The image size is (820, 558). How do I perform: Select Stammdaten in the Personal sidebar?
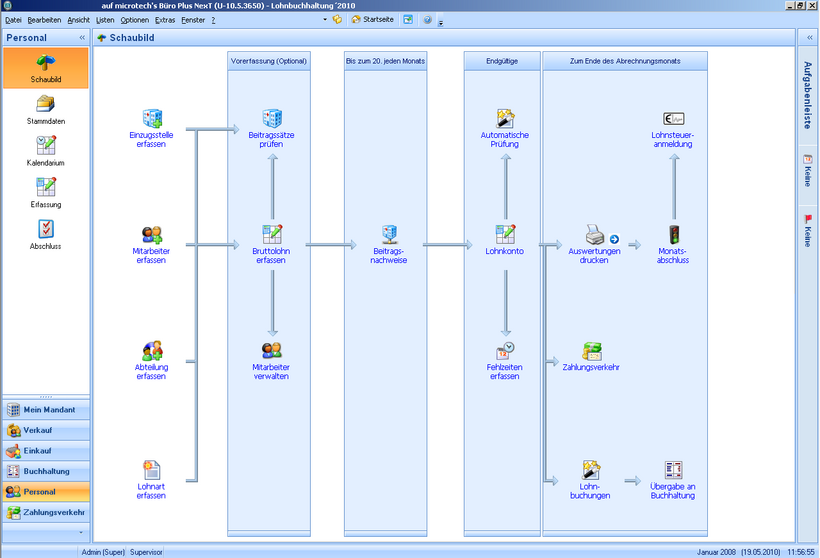pos(45,107)
